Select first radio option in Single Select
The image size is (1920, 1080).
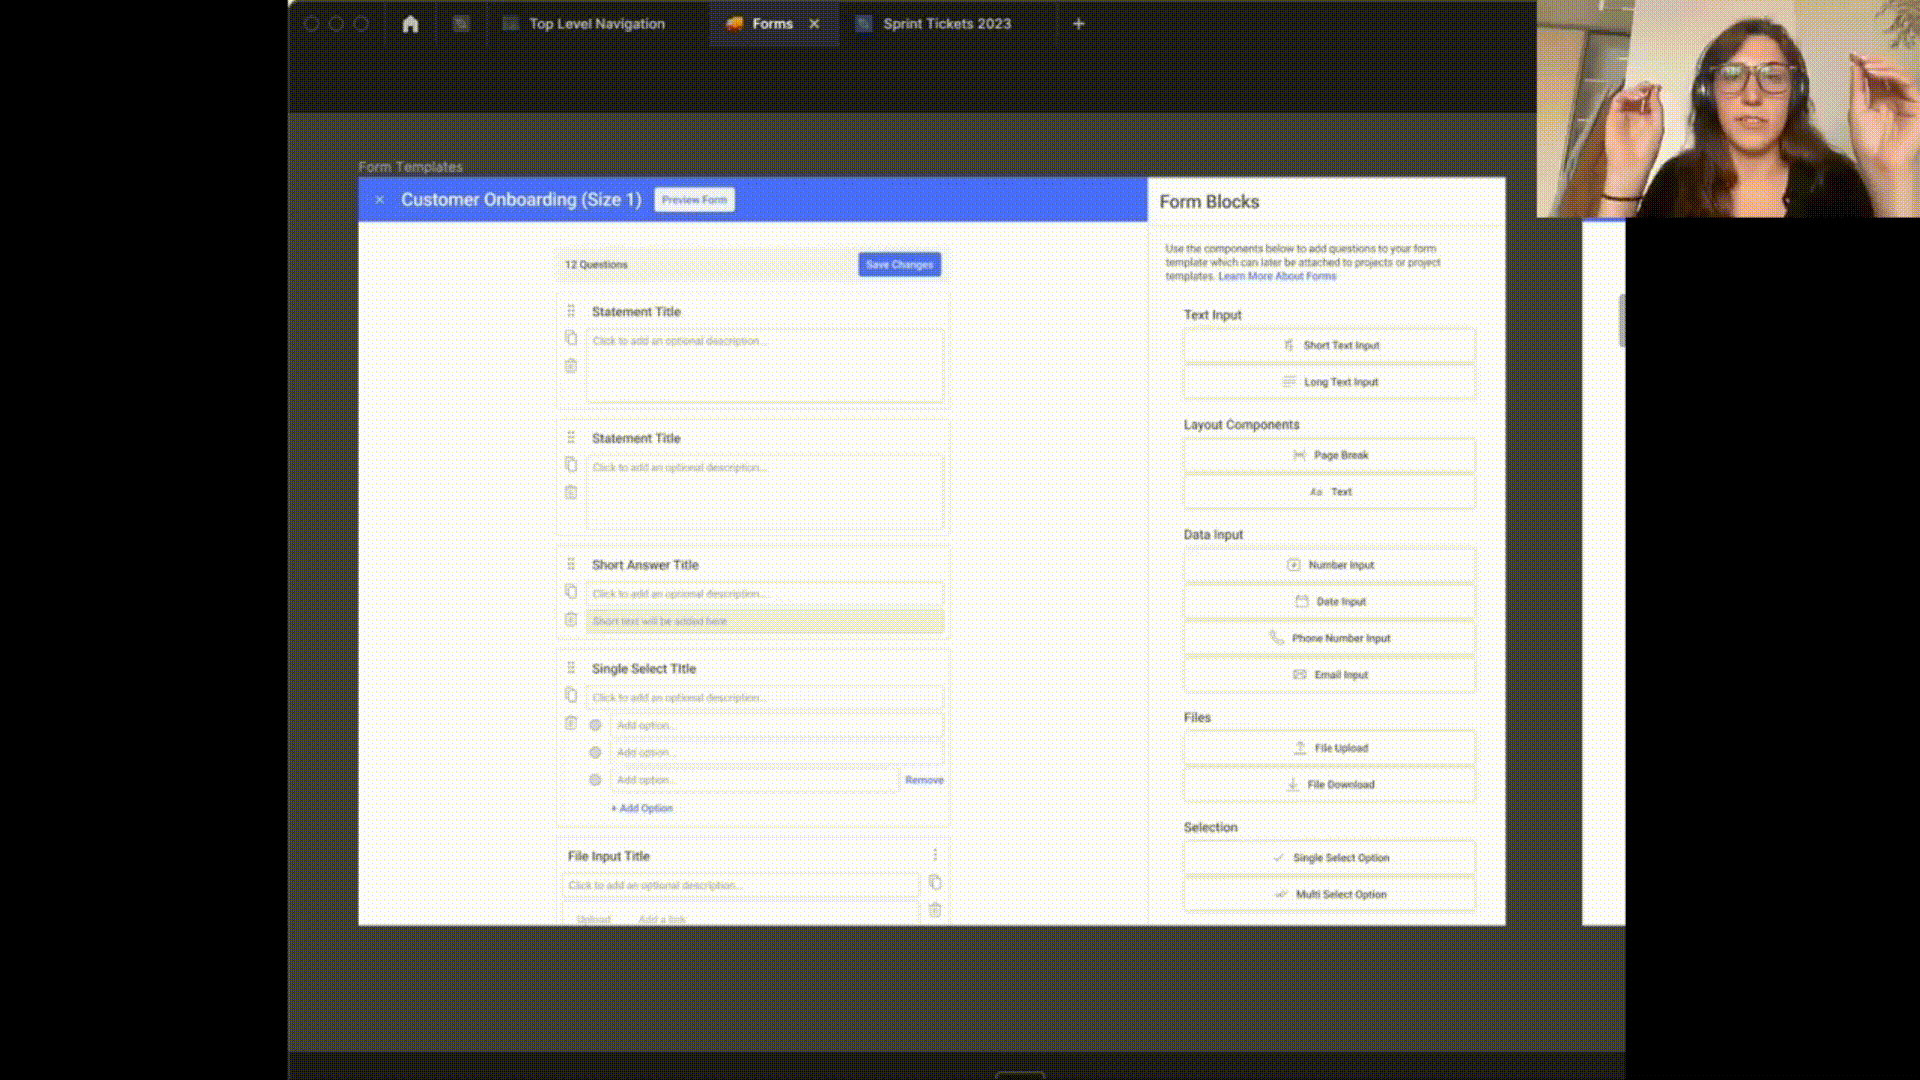coord(595,725)
